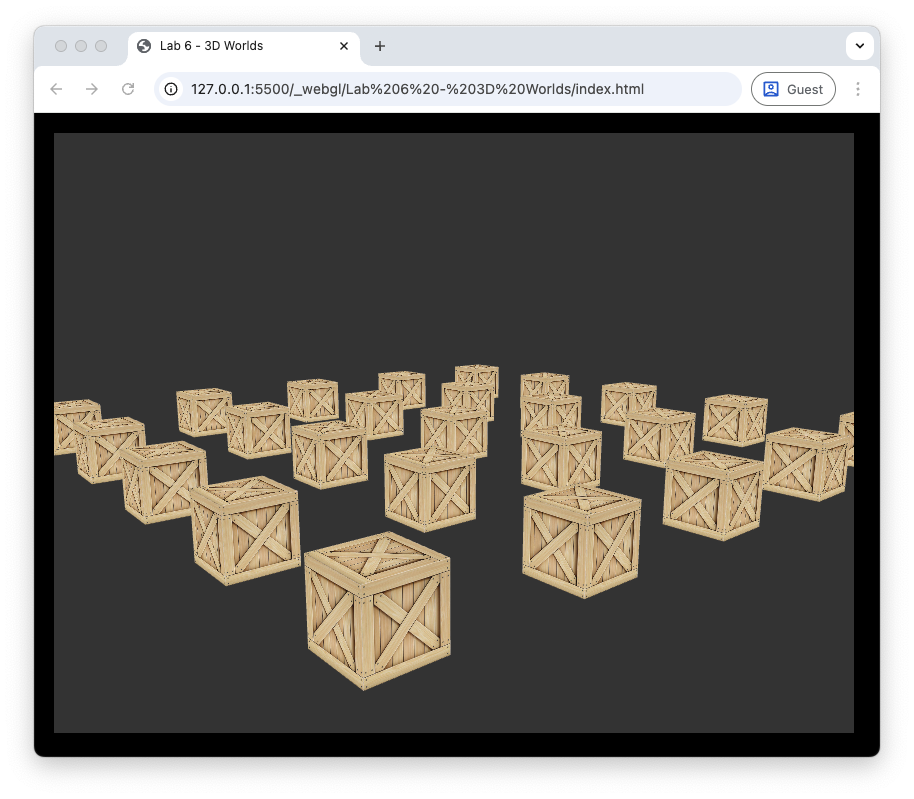Click the globe favicon on the tab
Screen dimensions: 914x799
pyautogui.click(x=144, y=46)
